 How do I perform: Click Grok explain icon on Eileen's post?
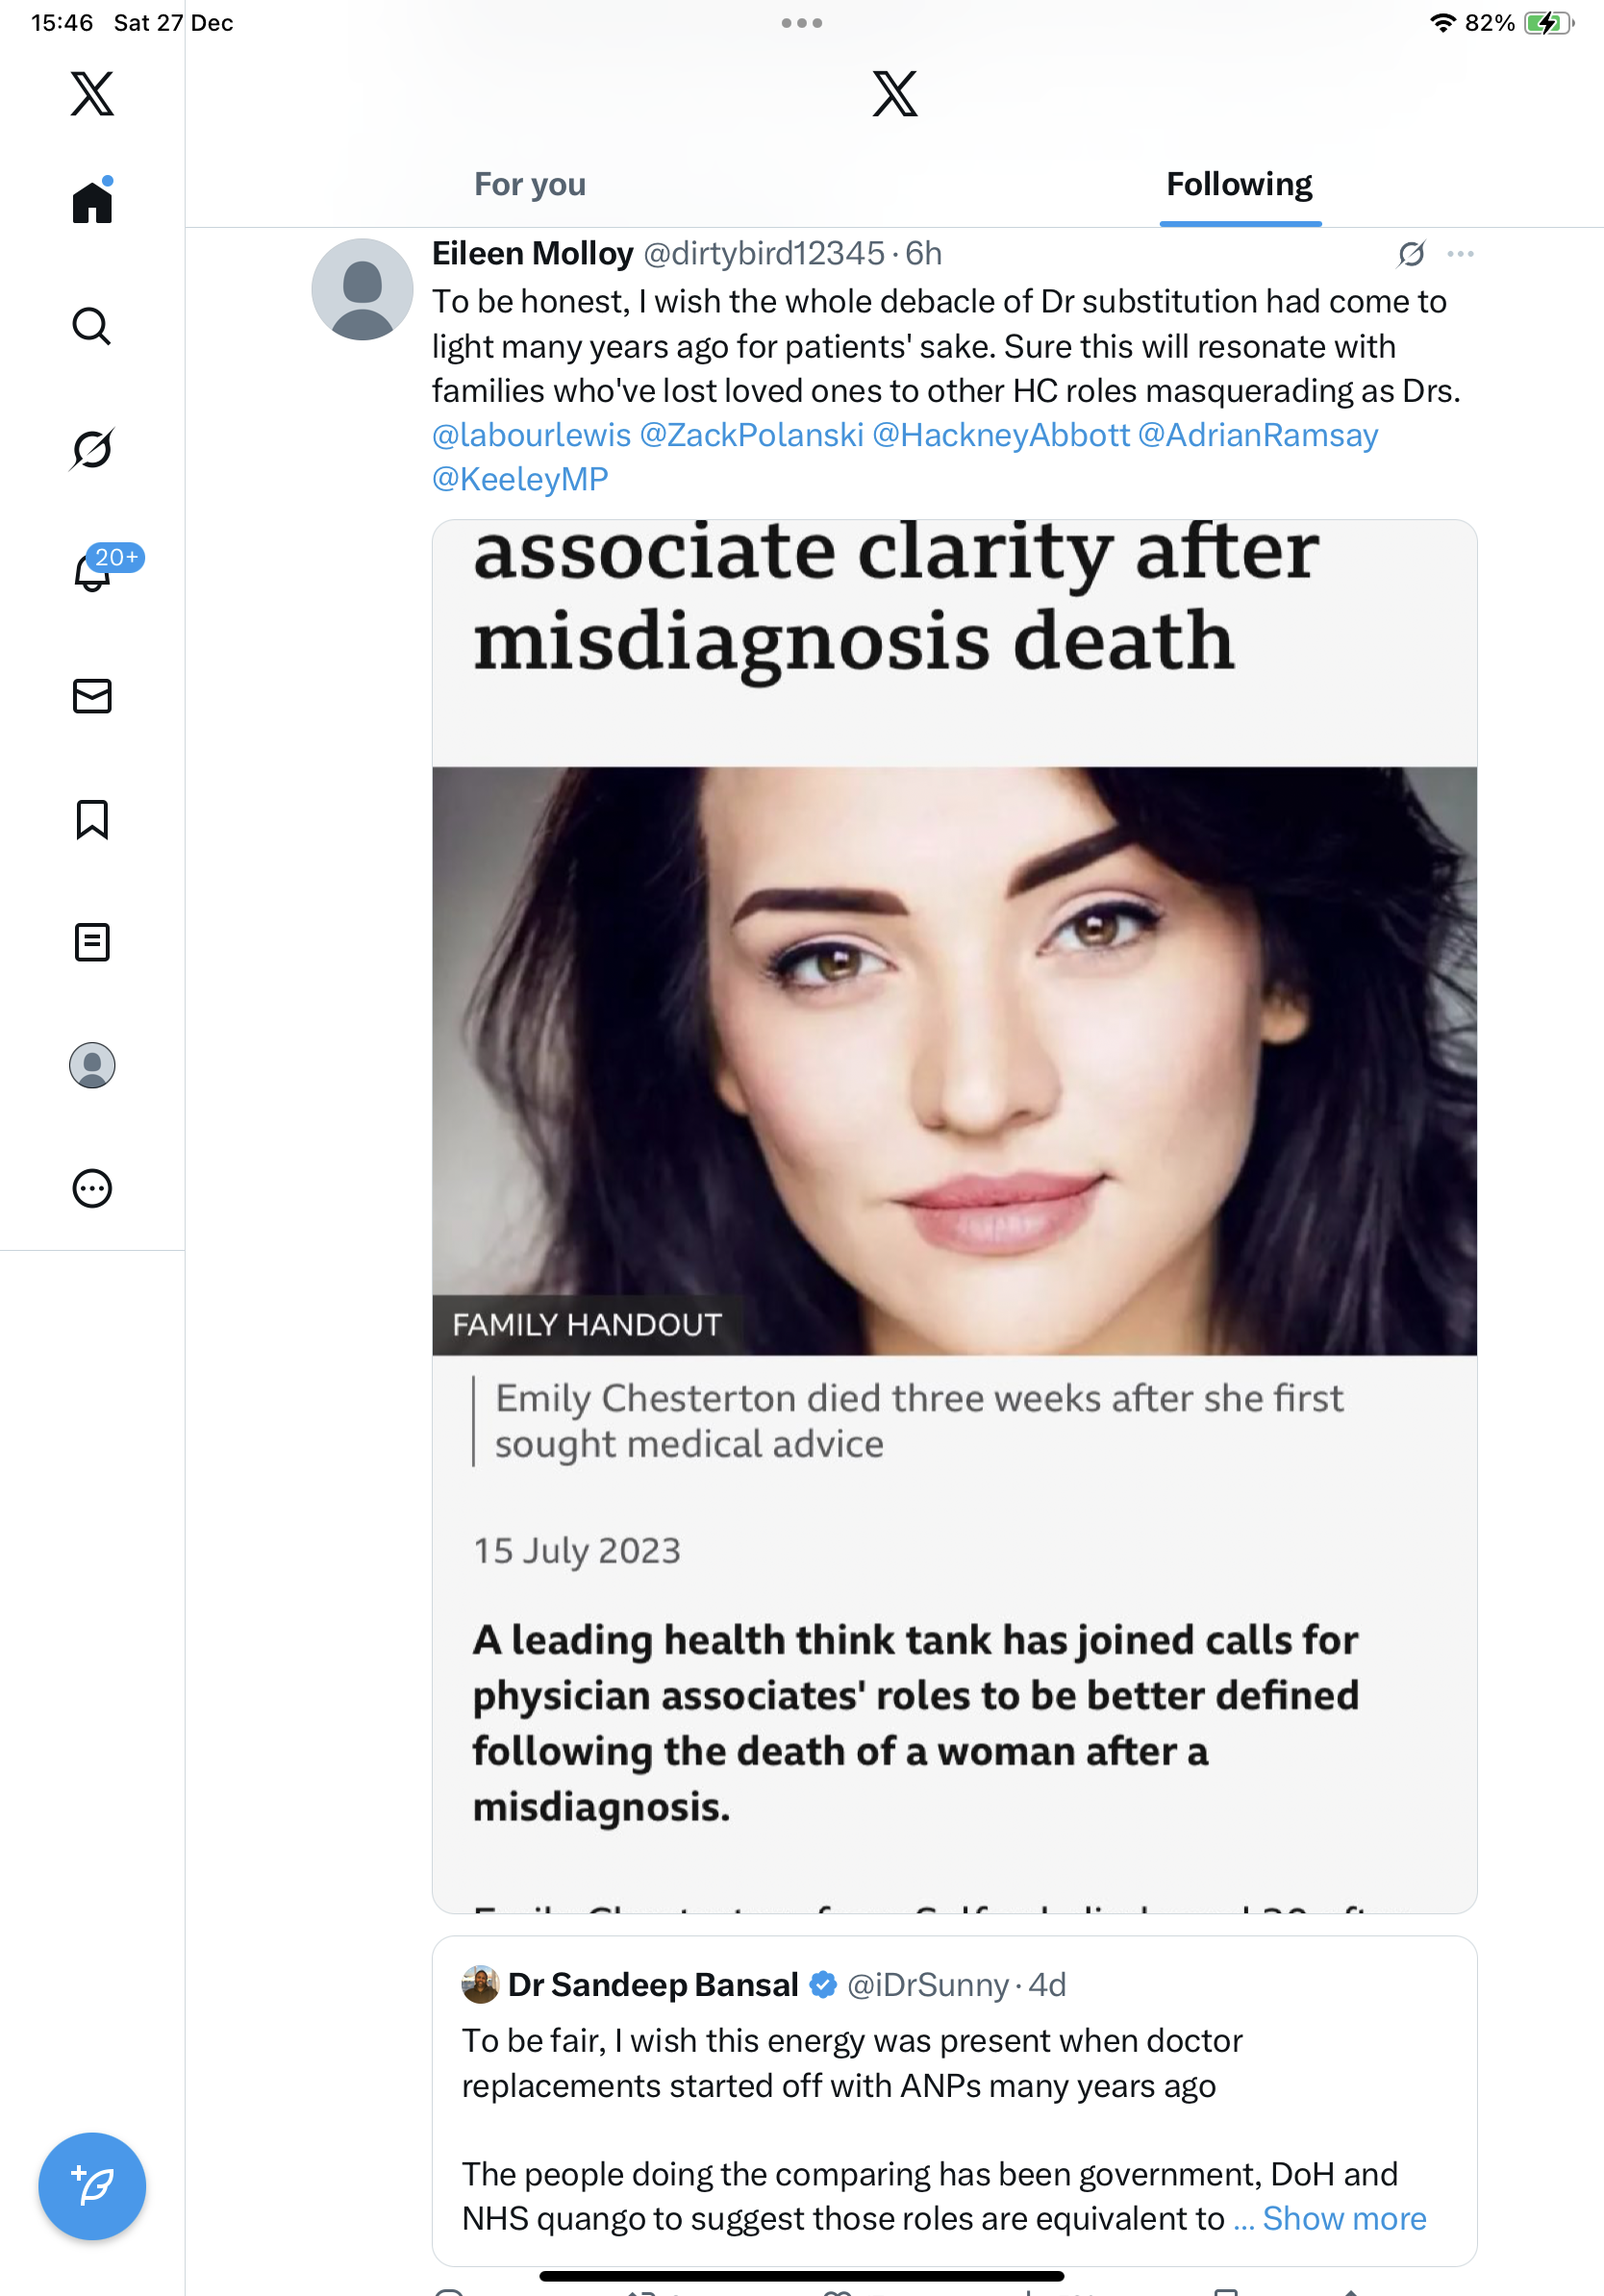click(1411, 254)
